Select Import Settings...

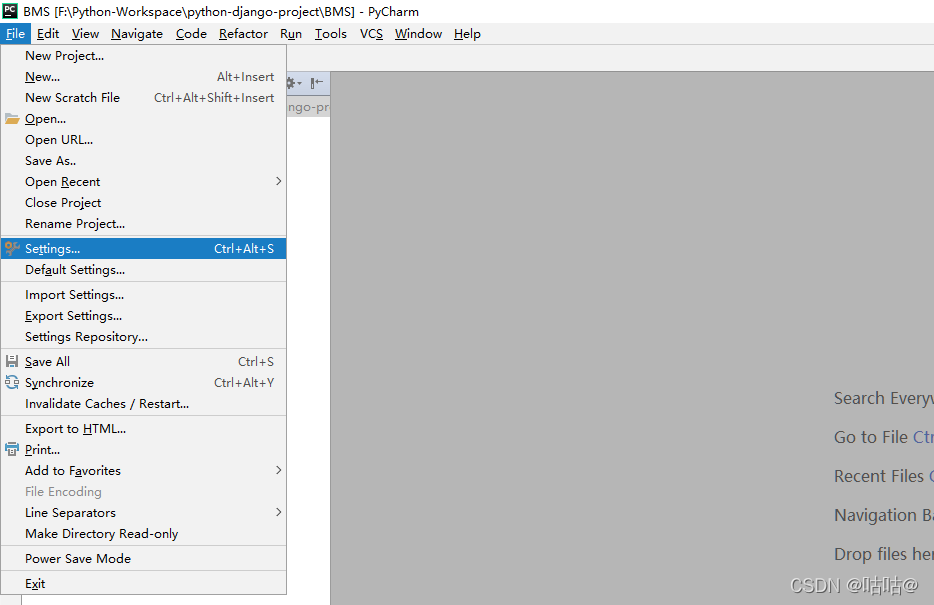point(144,295)
